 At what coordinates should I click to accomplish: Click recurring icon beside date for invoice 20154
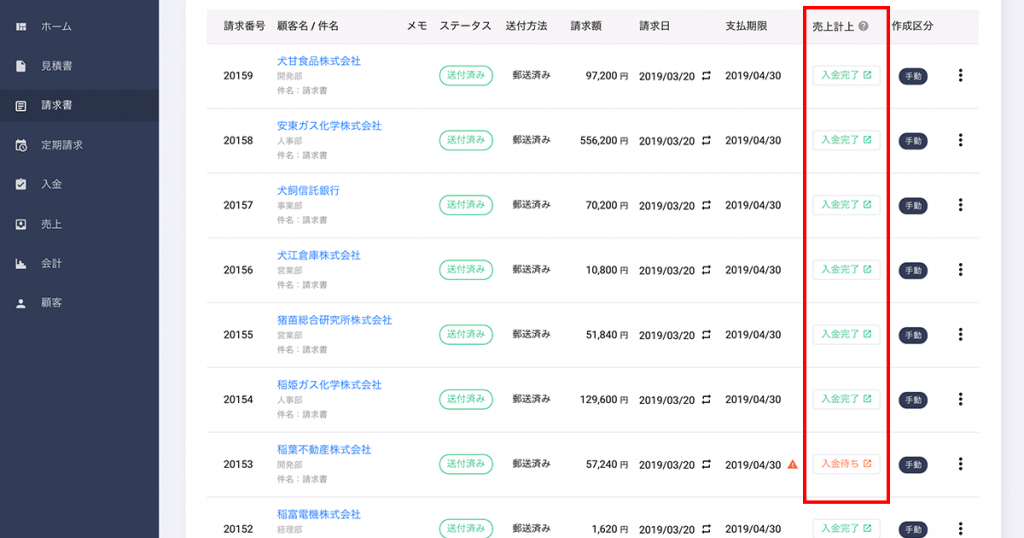[706, 399]
